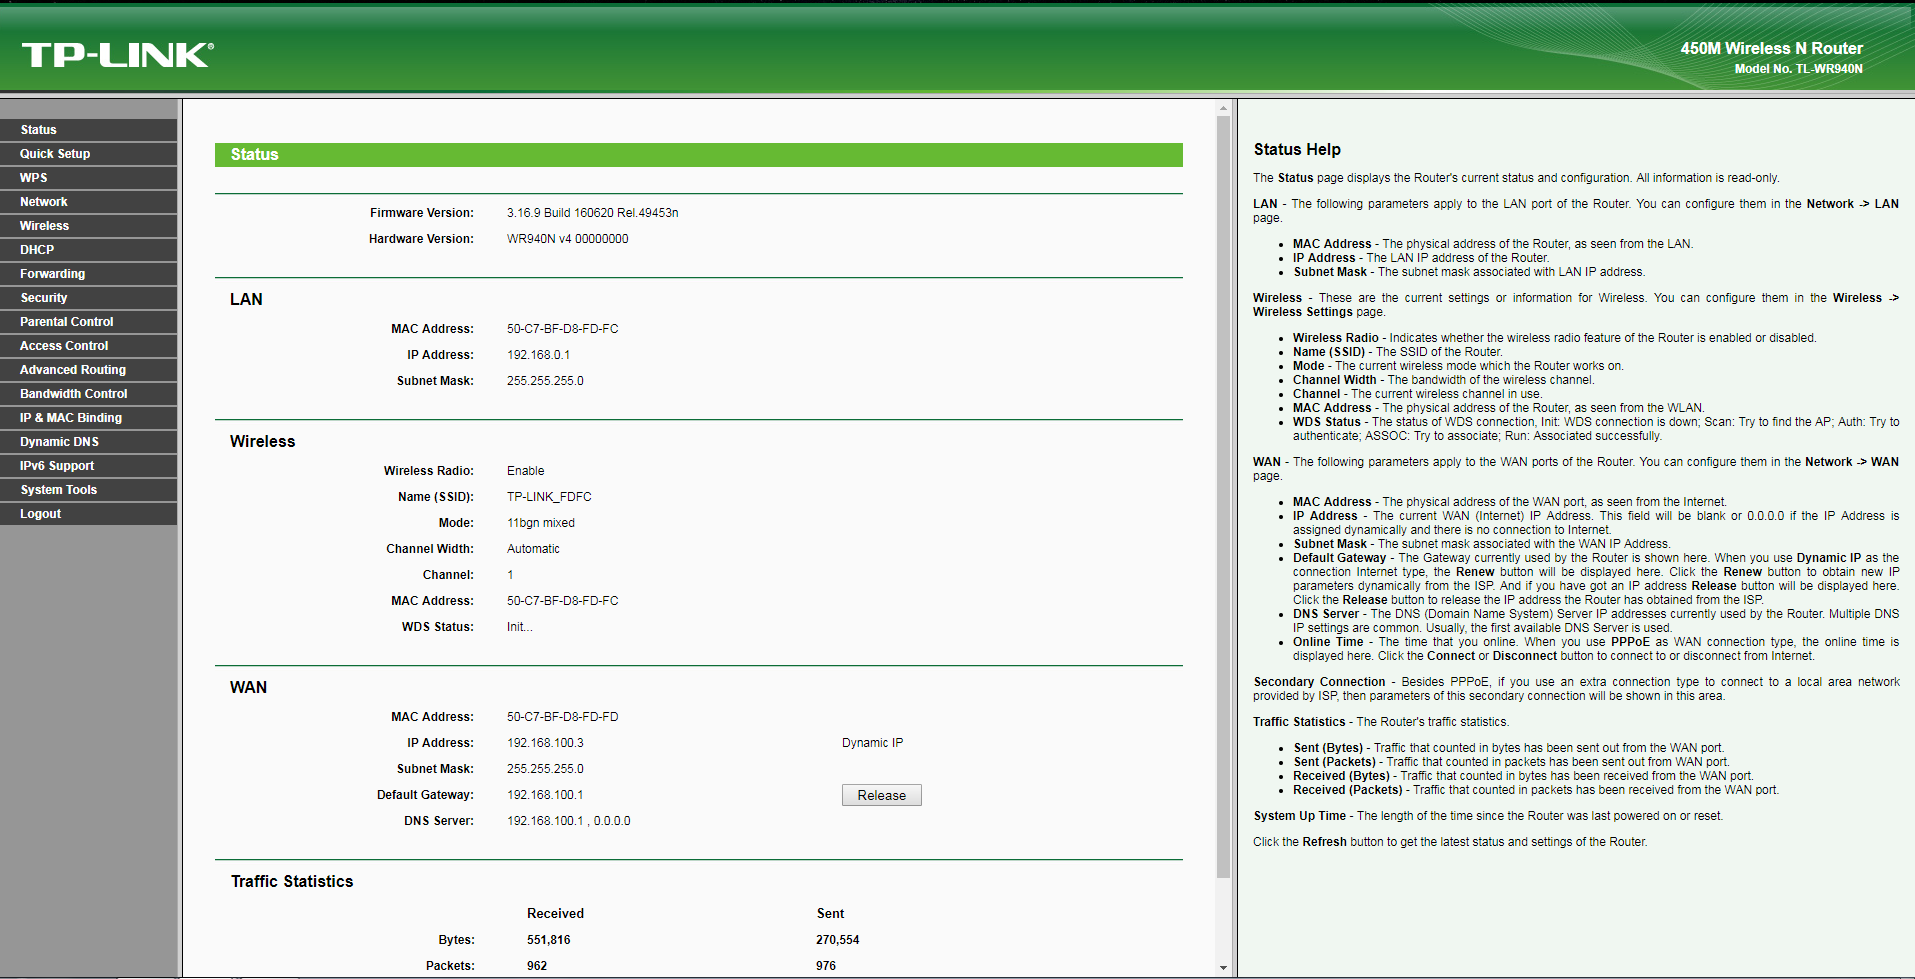Open IP & MAC Binding
The width and height of the screenshot is (1915, 979).
point(88,418)
